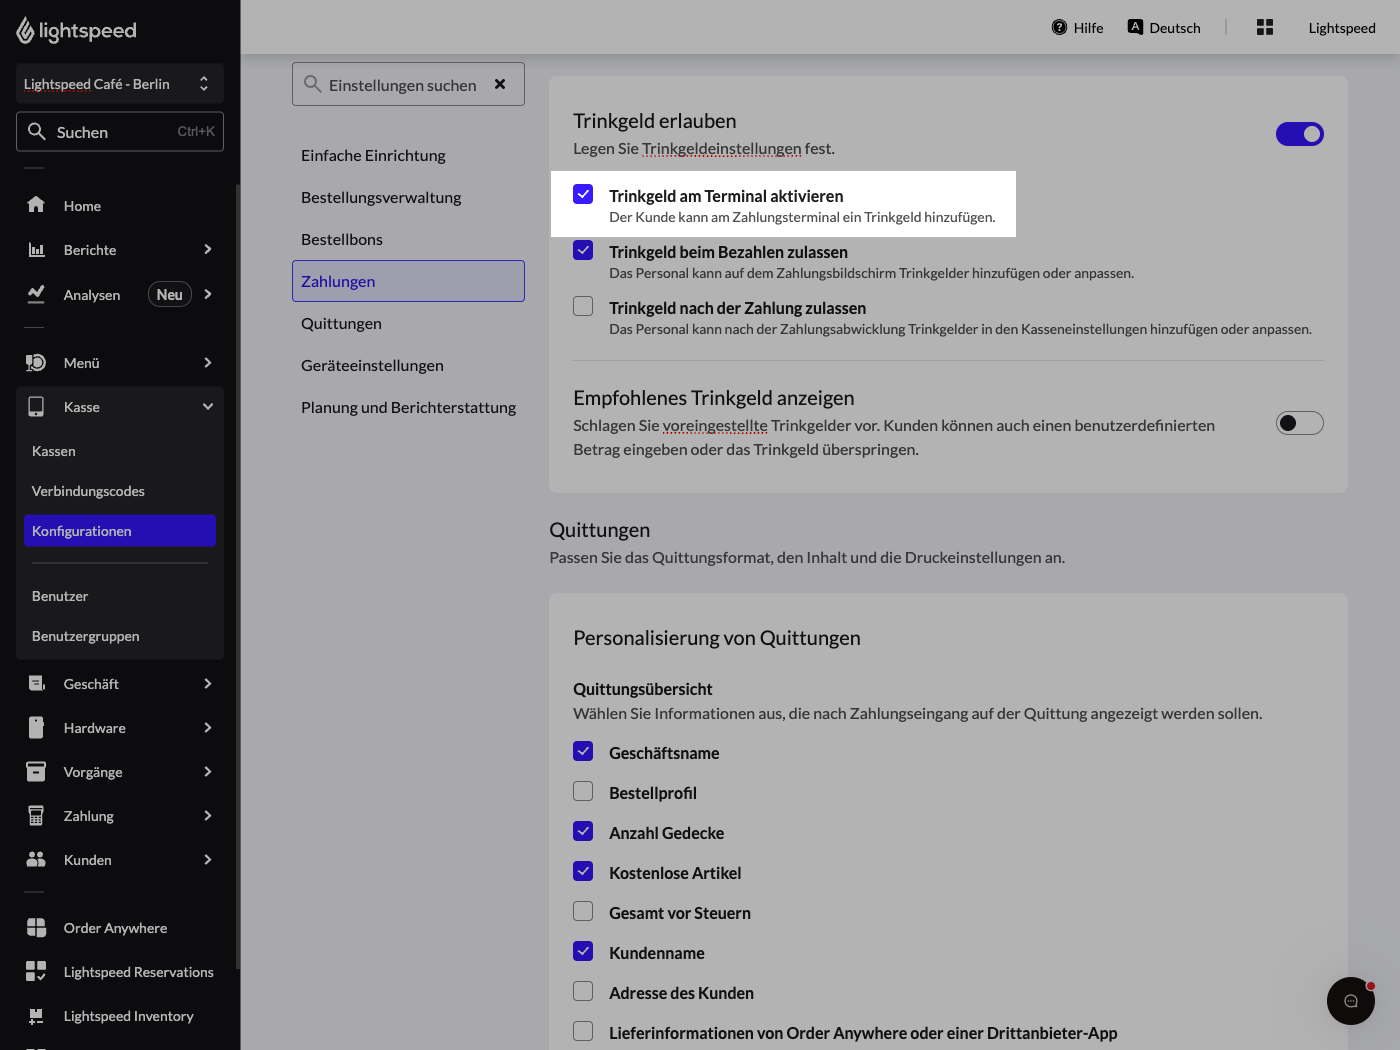Click the Neu badge beside Analysen
The image size is (1400, 1050).
coord(170,294)
